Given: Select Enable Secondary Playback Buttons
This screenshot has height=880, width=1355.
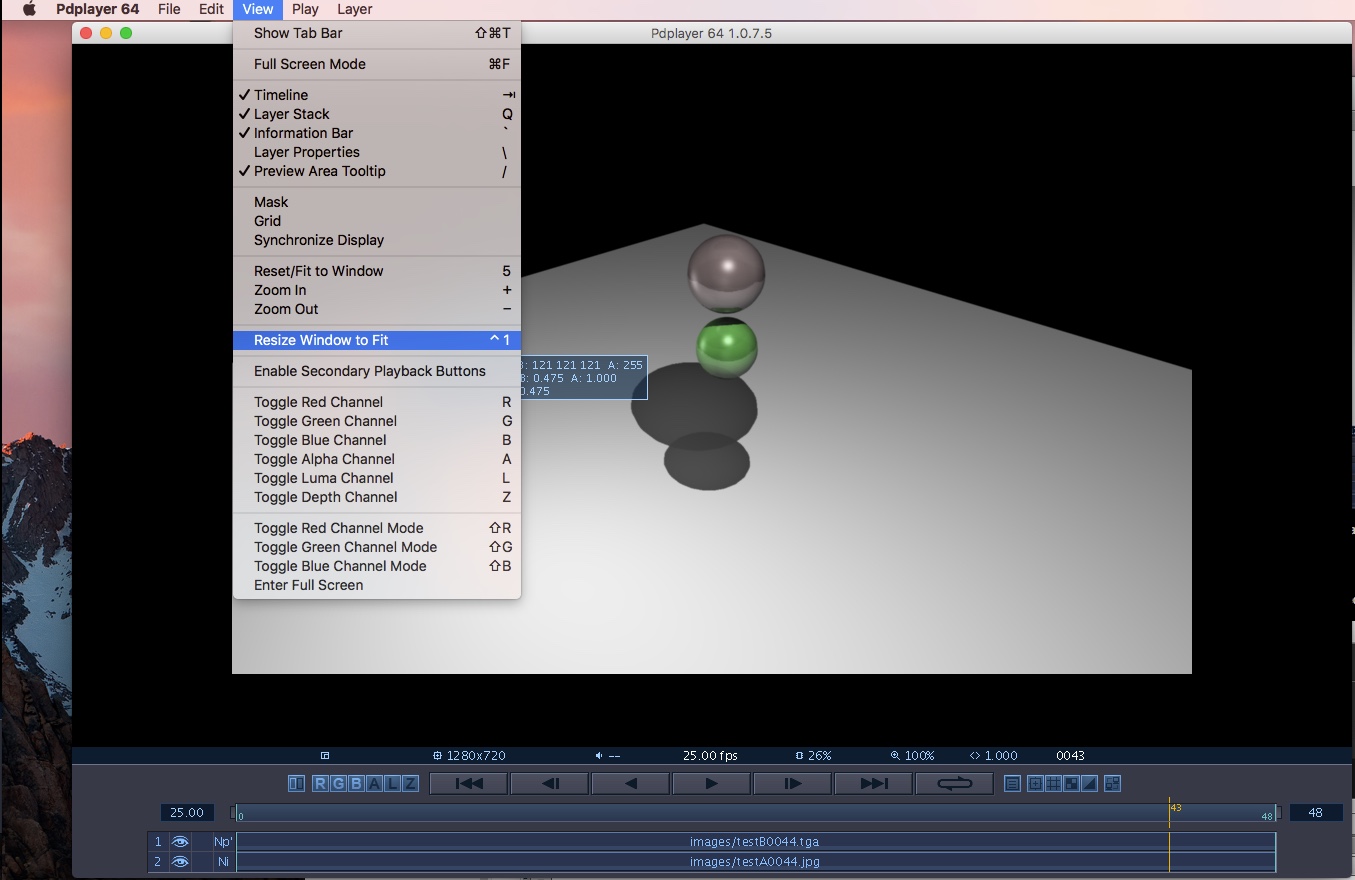Looking at the screenshot, I should pos(377,371).
